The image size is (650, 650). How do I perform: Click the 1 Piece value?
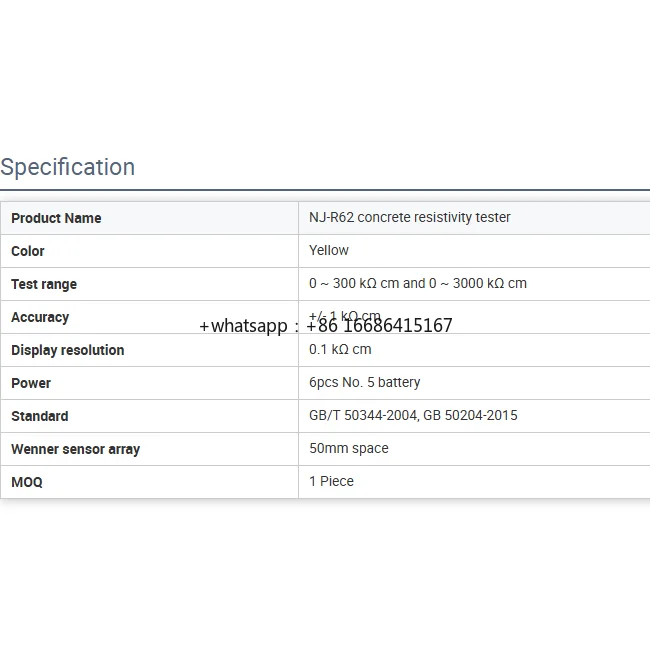(x=332, y=481)
